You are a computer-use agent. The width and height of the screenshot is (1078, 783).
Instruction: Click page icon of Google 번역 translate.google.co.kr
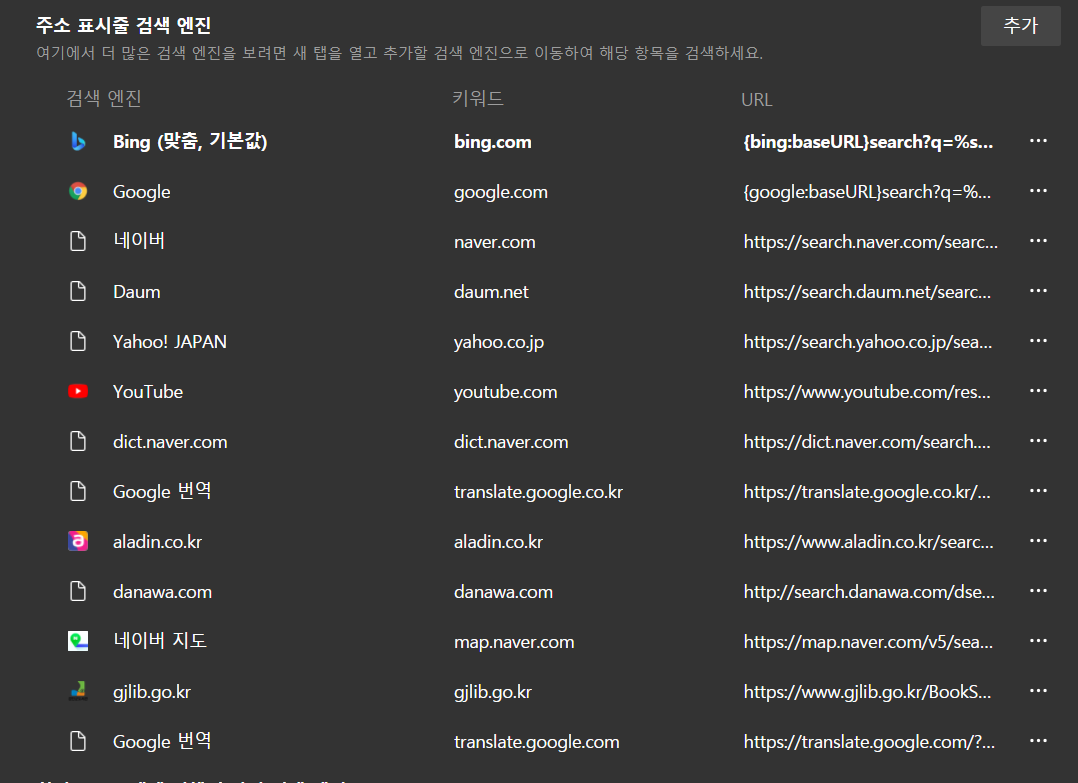pos(78,492)
